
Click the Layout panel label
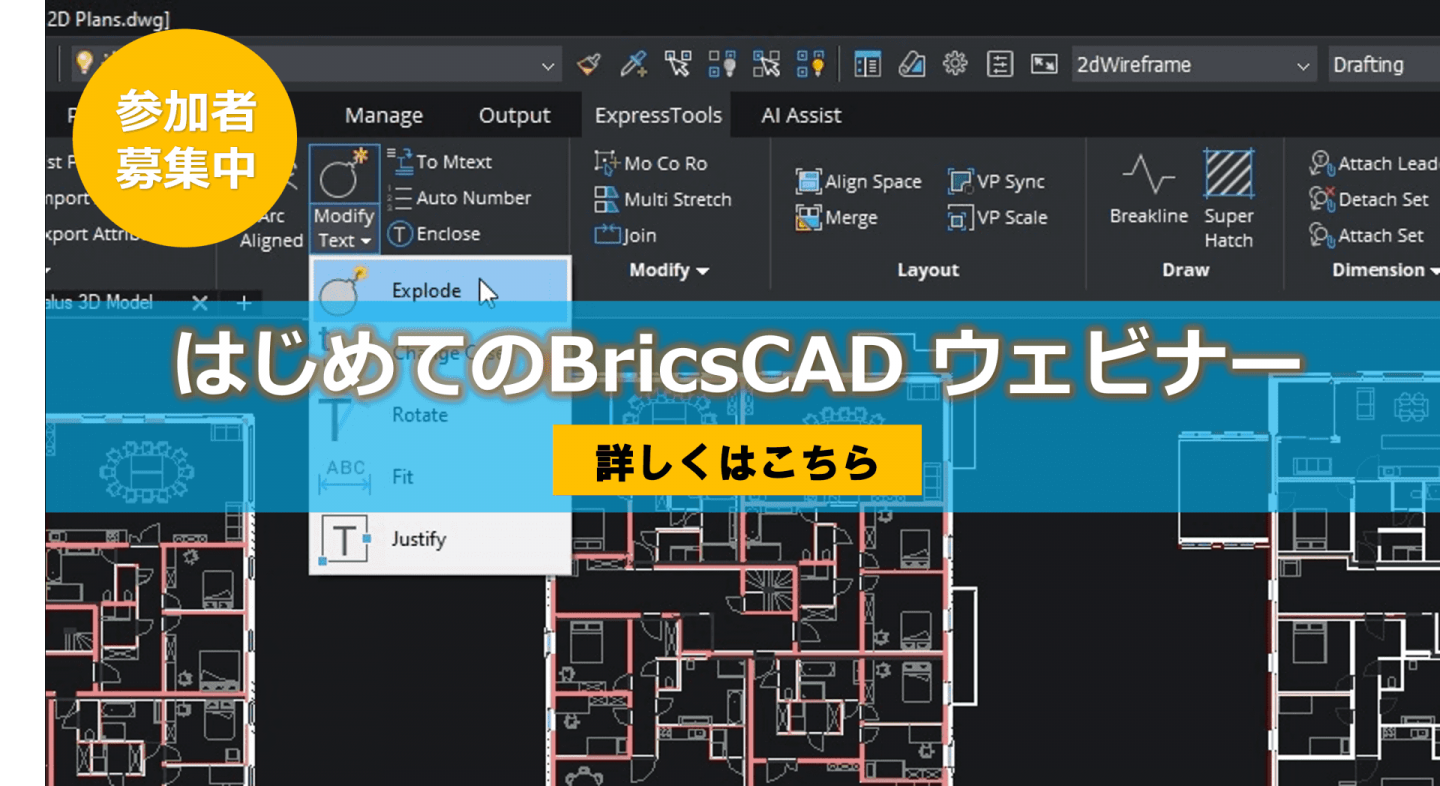coord(928,270)
